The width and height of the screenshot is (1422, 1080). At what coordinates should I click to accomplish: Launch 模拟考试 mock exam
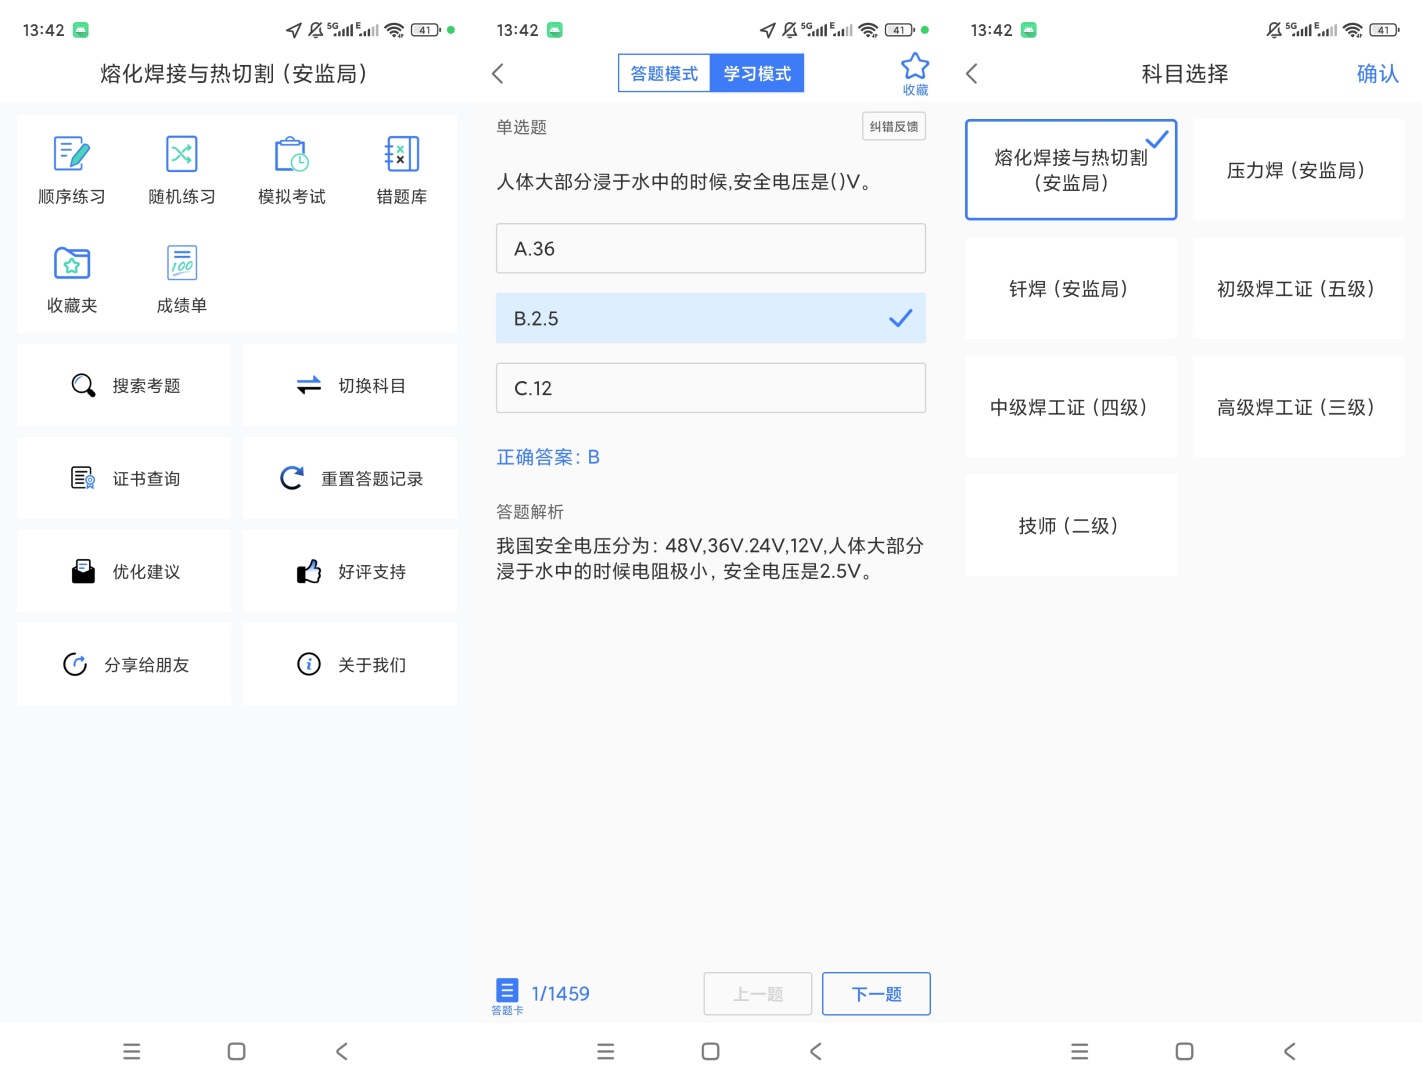coord(292,170)
